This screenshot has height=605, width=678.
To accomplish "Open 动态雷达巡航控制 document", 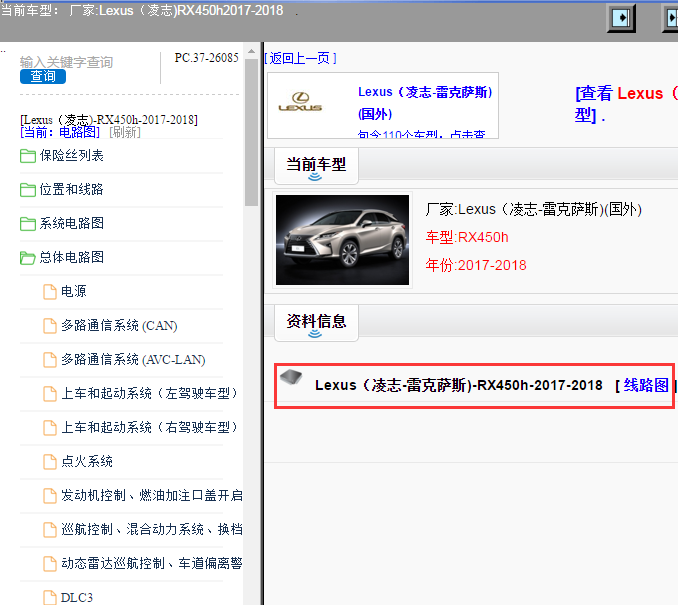I will (152, 563).
